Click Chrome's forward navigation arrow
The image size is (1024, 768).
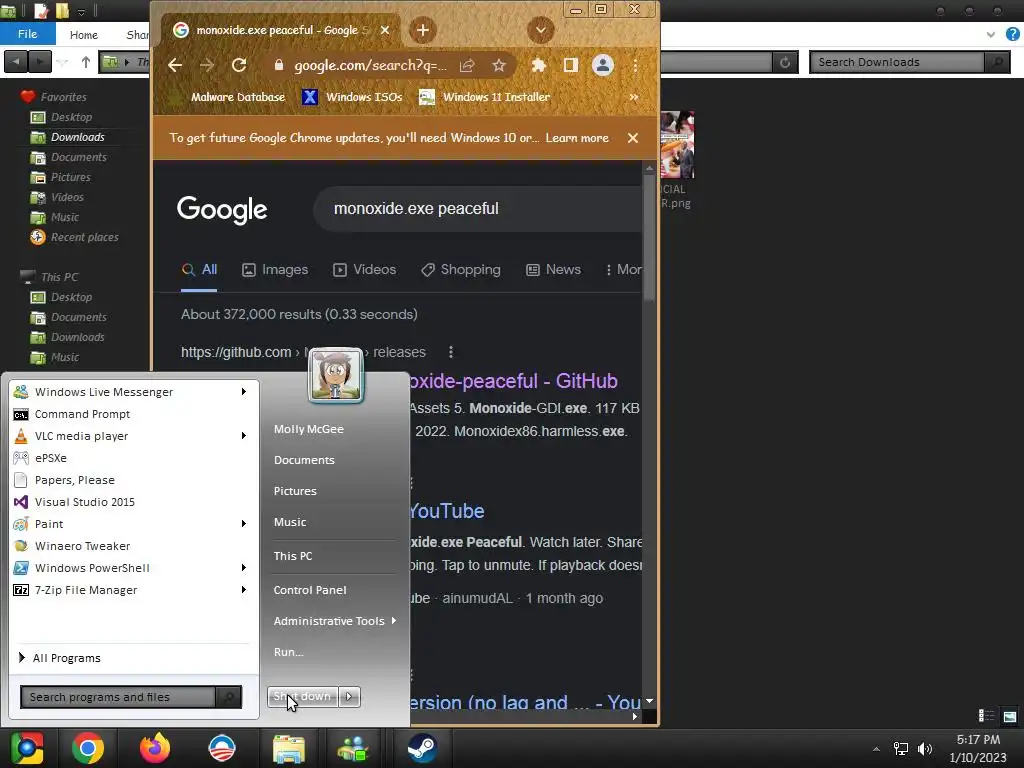point(206,65)
